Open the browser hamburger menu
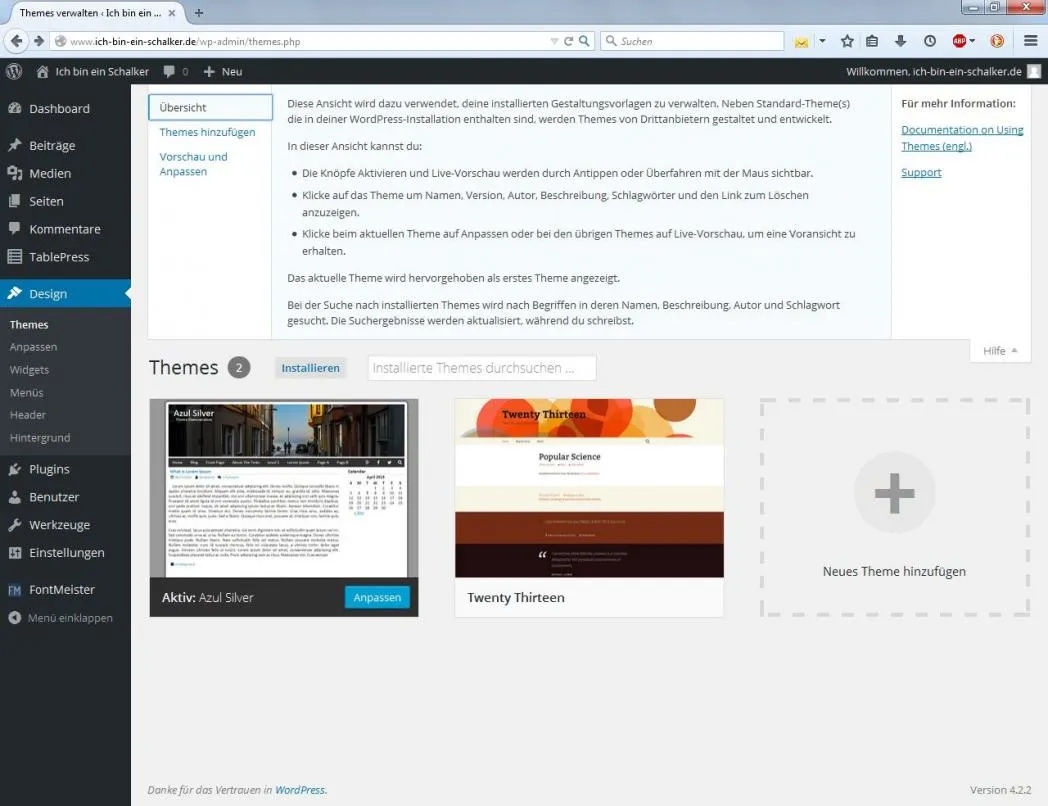This screenshot has height=806, width=1048. (1031, 41)
